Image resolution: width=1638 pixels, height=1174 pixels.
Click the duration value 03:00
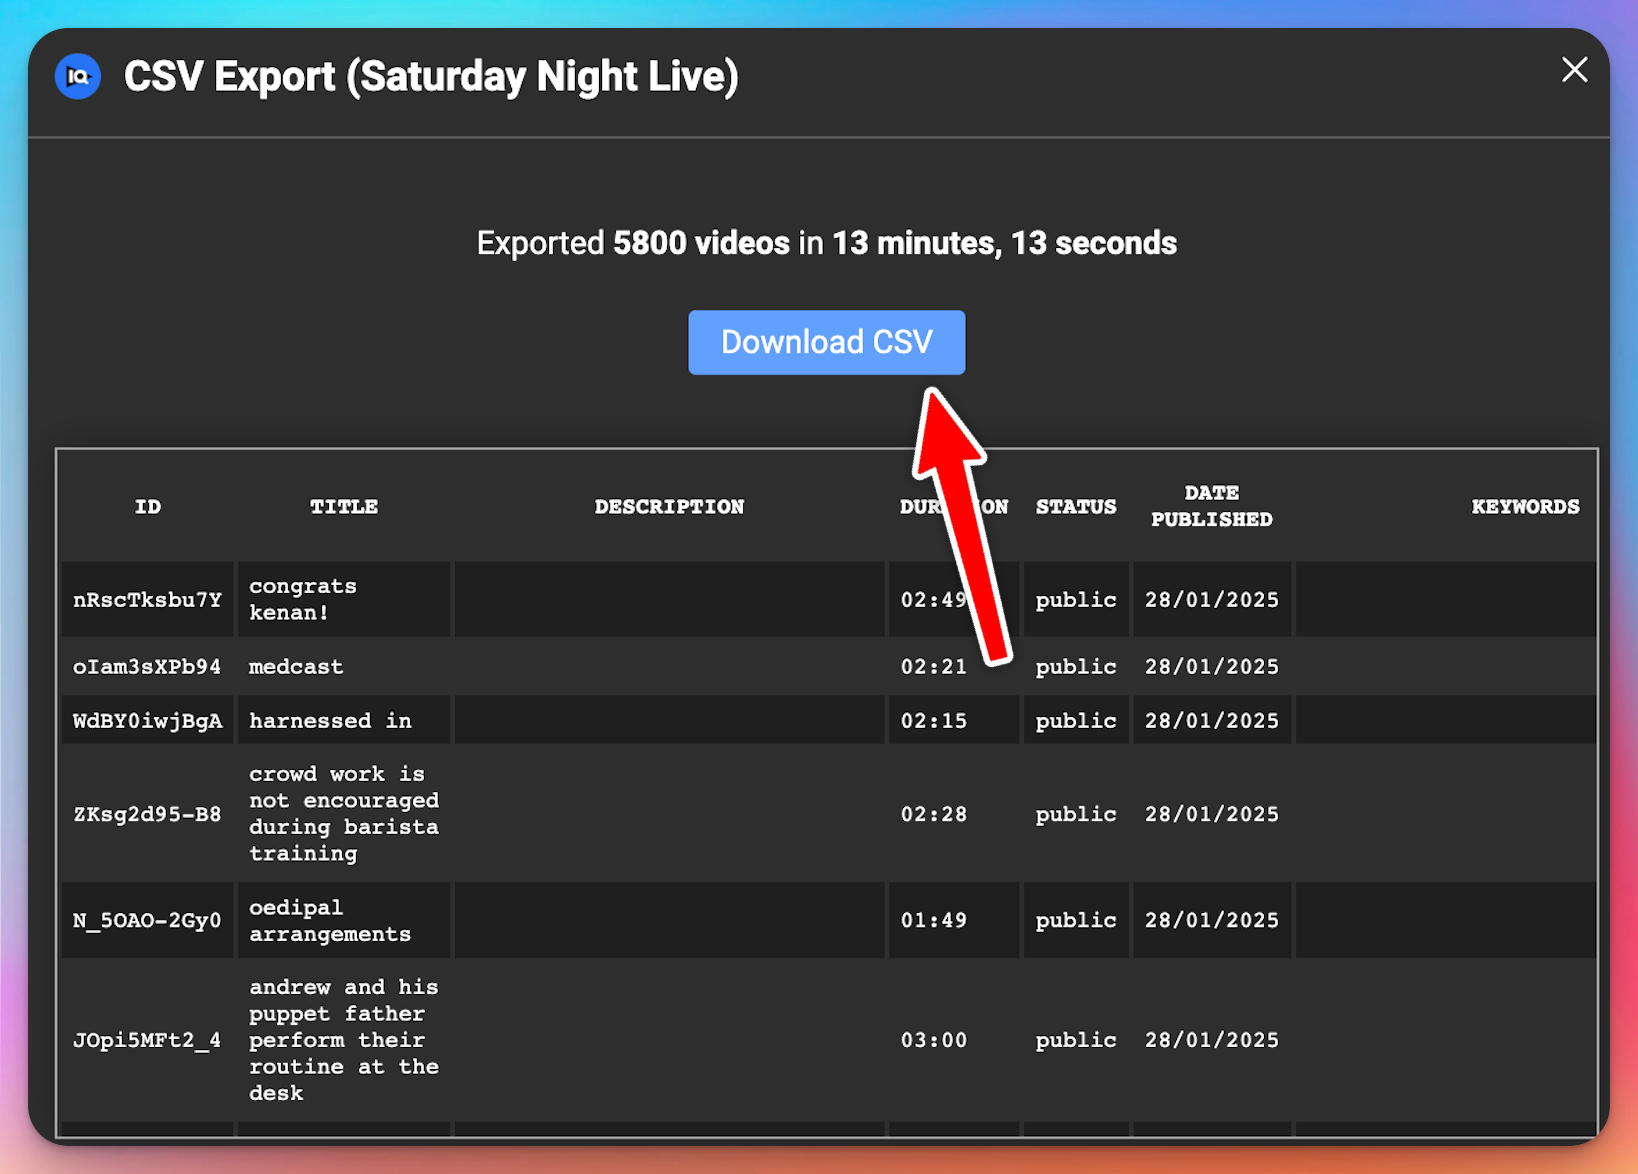(934, 1040)
